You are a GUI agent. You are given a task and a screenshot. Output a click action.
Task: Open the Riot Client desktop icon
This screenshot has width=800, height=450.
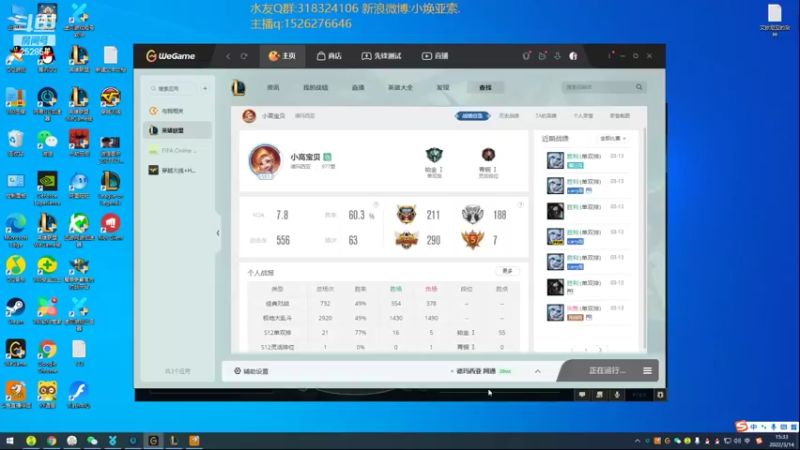[x=110, y=228]
